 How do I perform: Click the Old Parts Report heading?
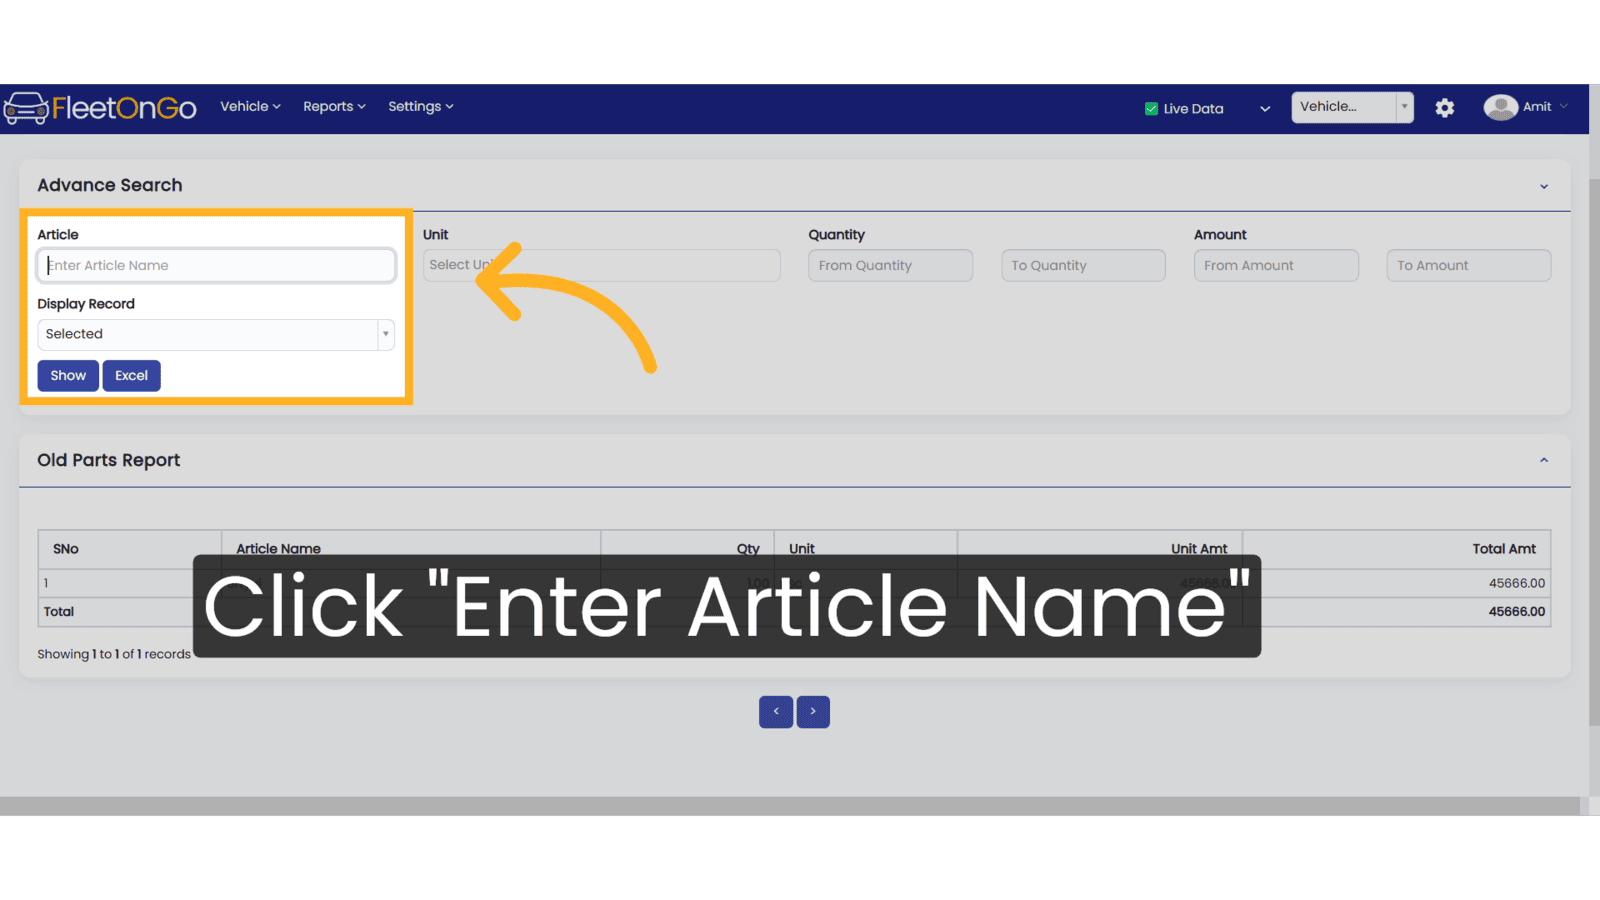109,460
